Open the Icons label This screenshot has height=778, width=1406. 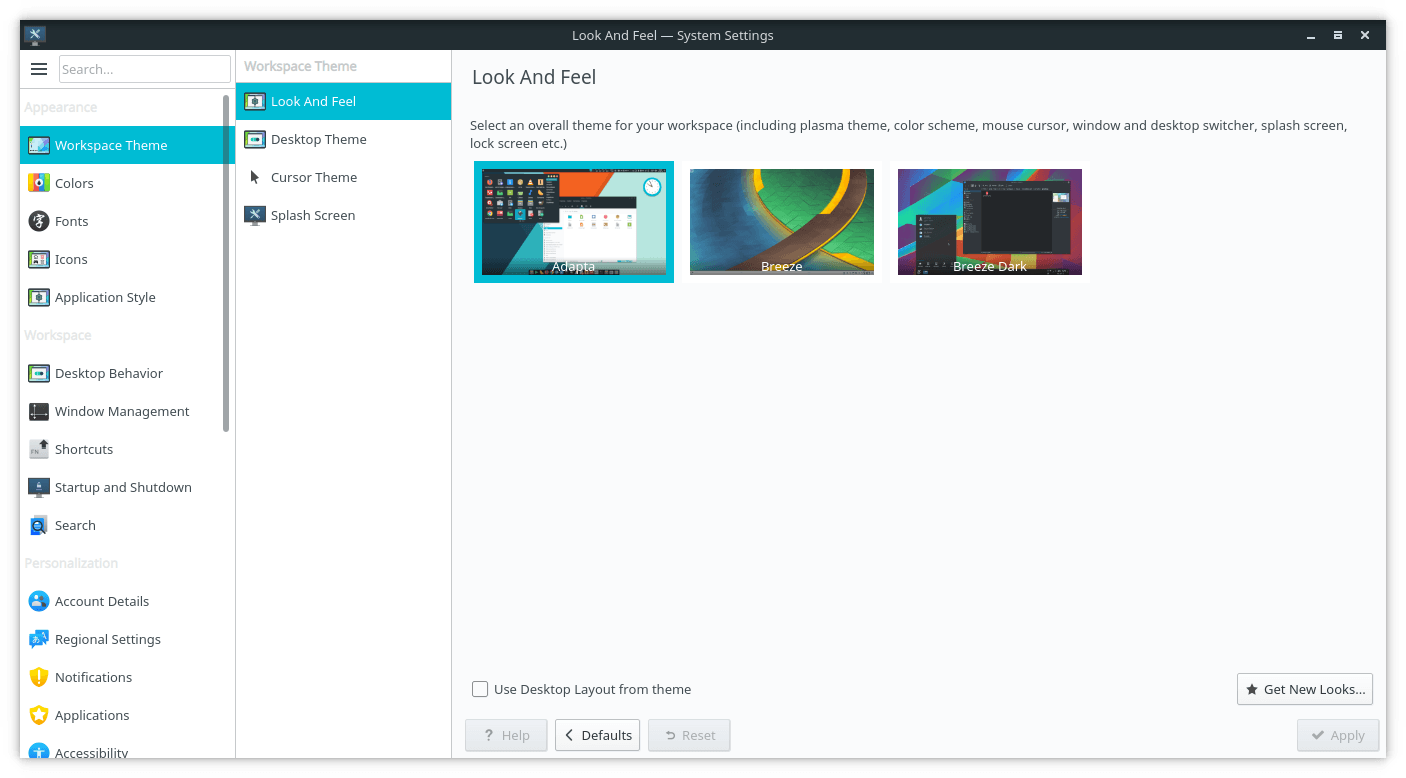(71, 259)
